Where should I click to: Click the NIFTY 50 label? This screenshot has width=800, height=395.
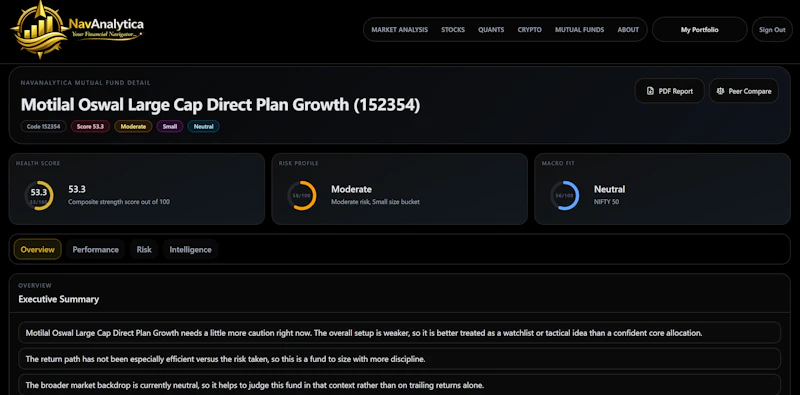pyautogui.click(x=606, y=202)
